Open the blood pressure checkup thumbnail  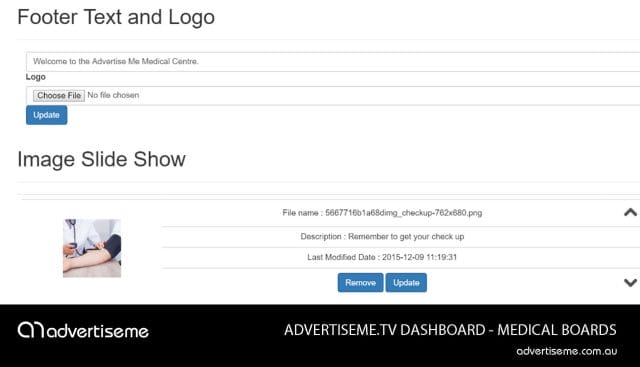[x=92, y=248]
